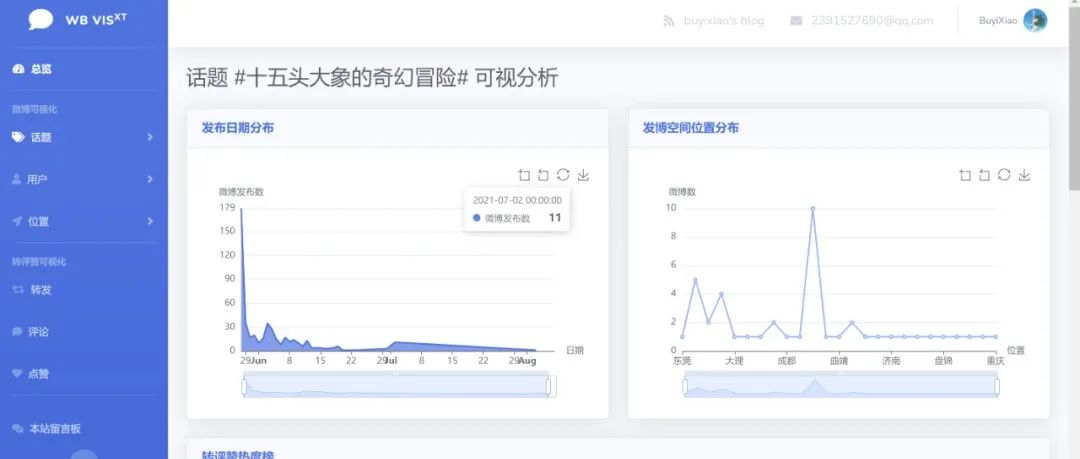Visit buyixiao's blog link
This screenshot has width=1080, height=459.
[x=723, y=21]
